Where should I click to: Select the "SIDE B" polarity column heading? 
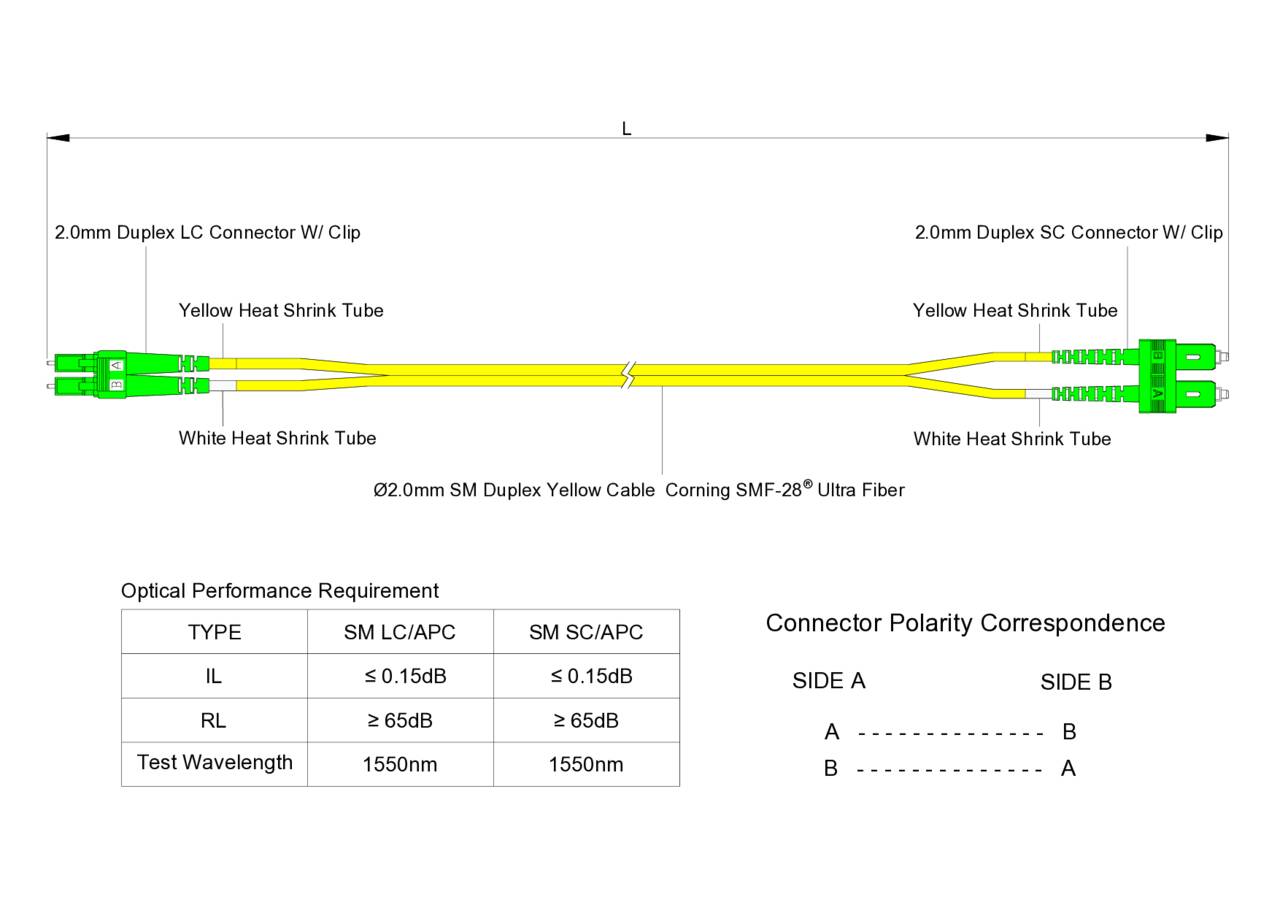tap(1076, 682)
